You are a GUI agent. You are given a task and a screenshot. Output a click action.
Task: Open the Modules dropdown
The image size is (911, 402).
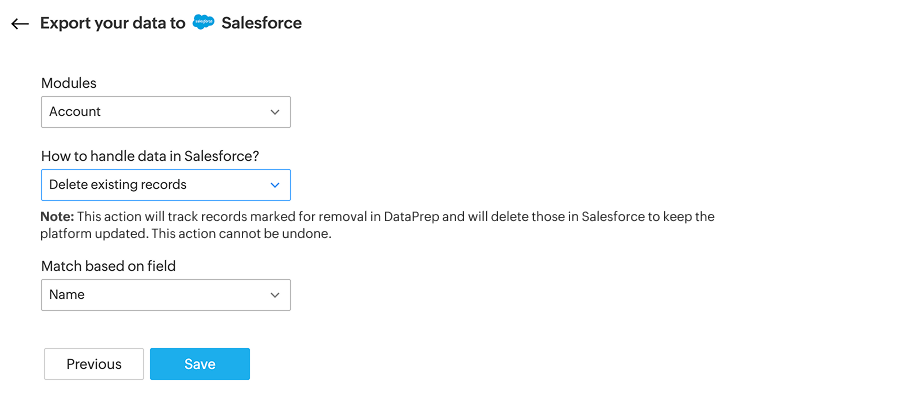(x=165, y=112)
